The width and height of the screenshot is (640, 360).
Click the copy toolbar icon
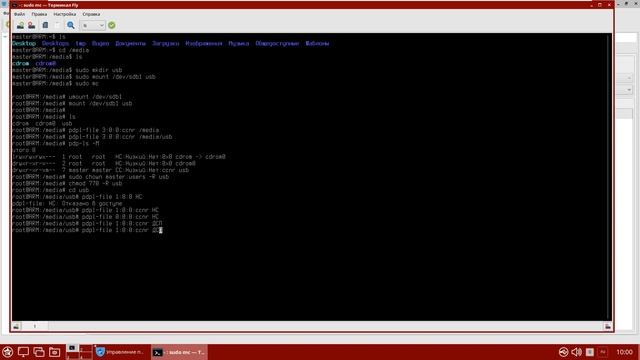pyautogui.click(x=45, y=25)
